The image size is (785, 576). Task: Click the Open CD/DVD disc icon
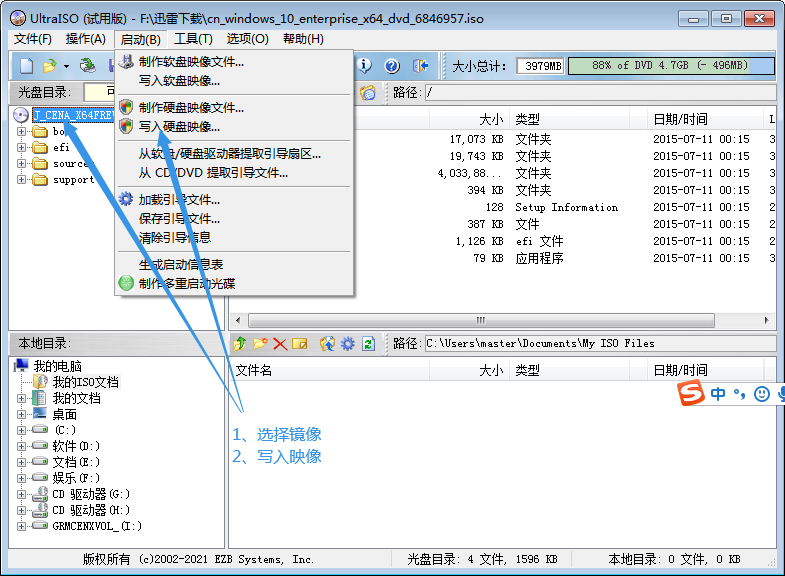click(x=88, y=66)
